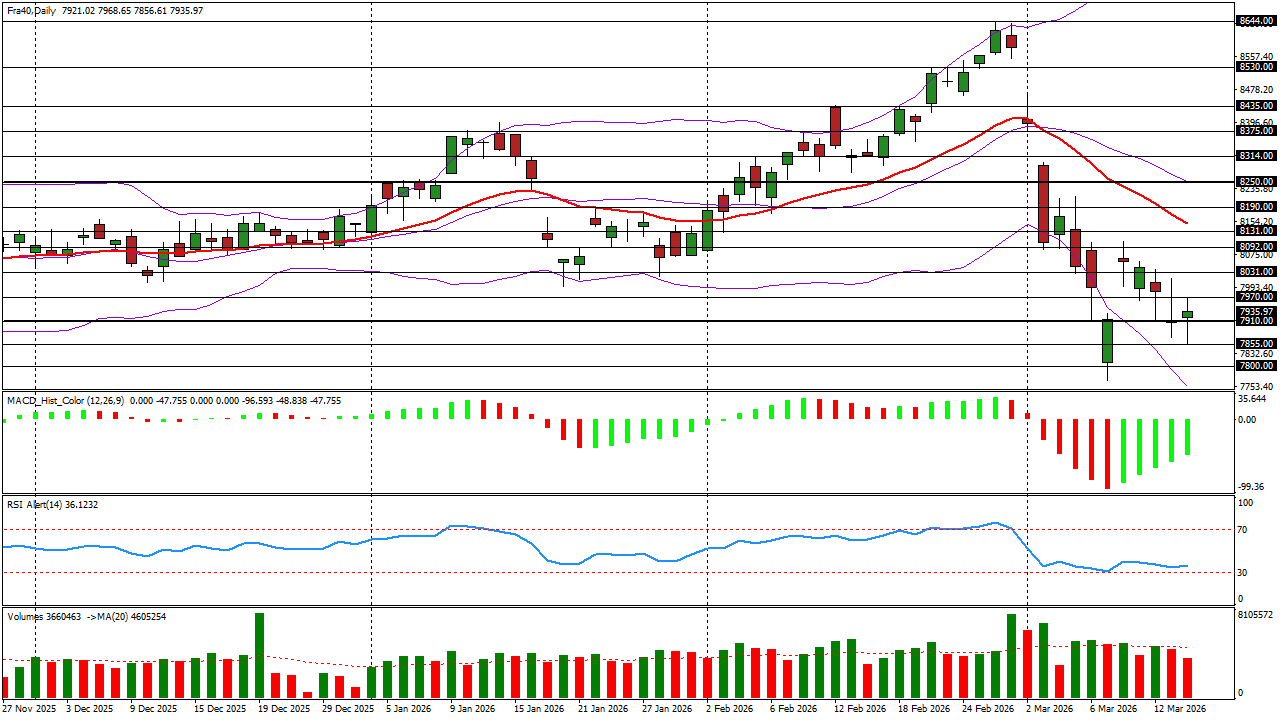Select the 8644.00 price level label
The width and height of the screenshot is (1280, 720).
pos(1255,21)
